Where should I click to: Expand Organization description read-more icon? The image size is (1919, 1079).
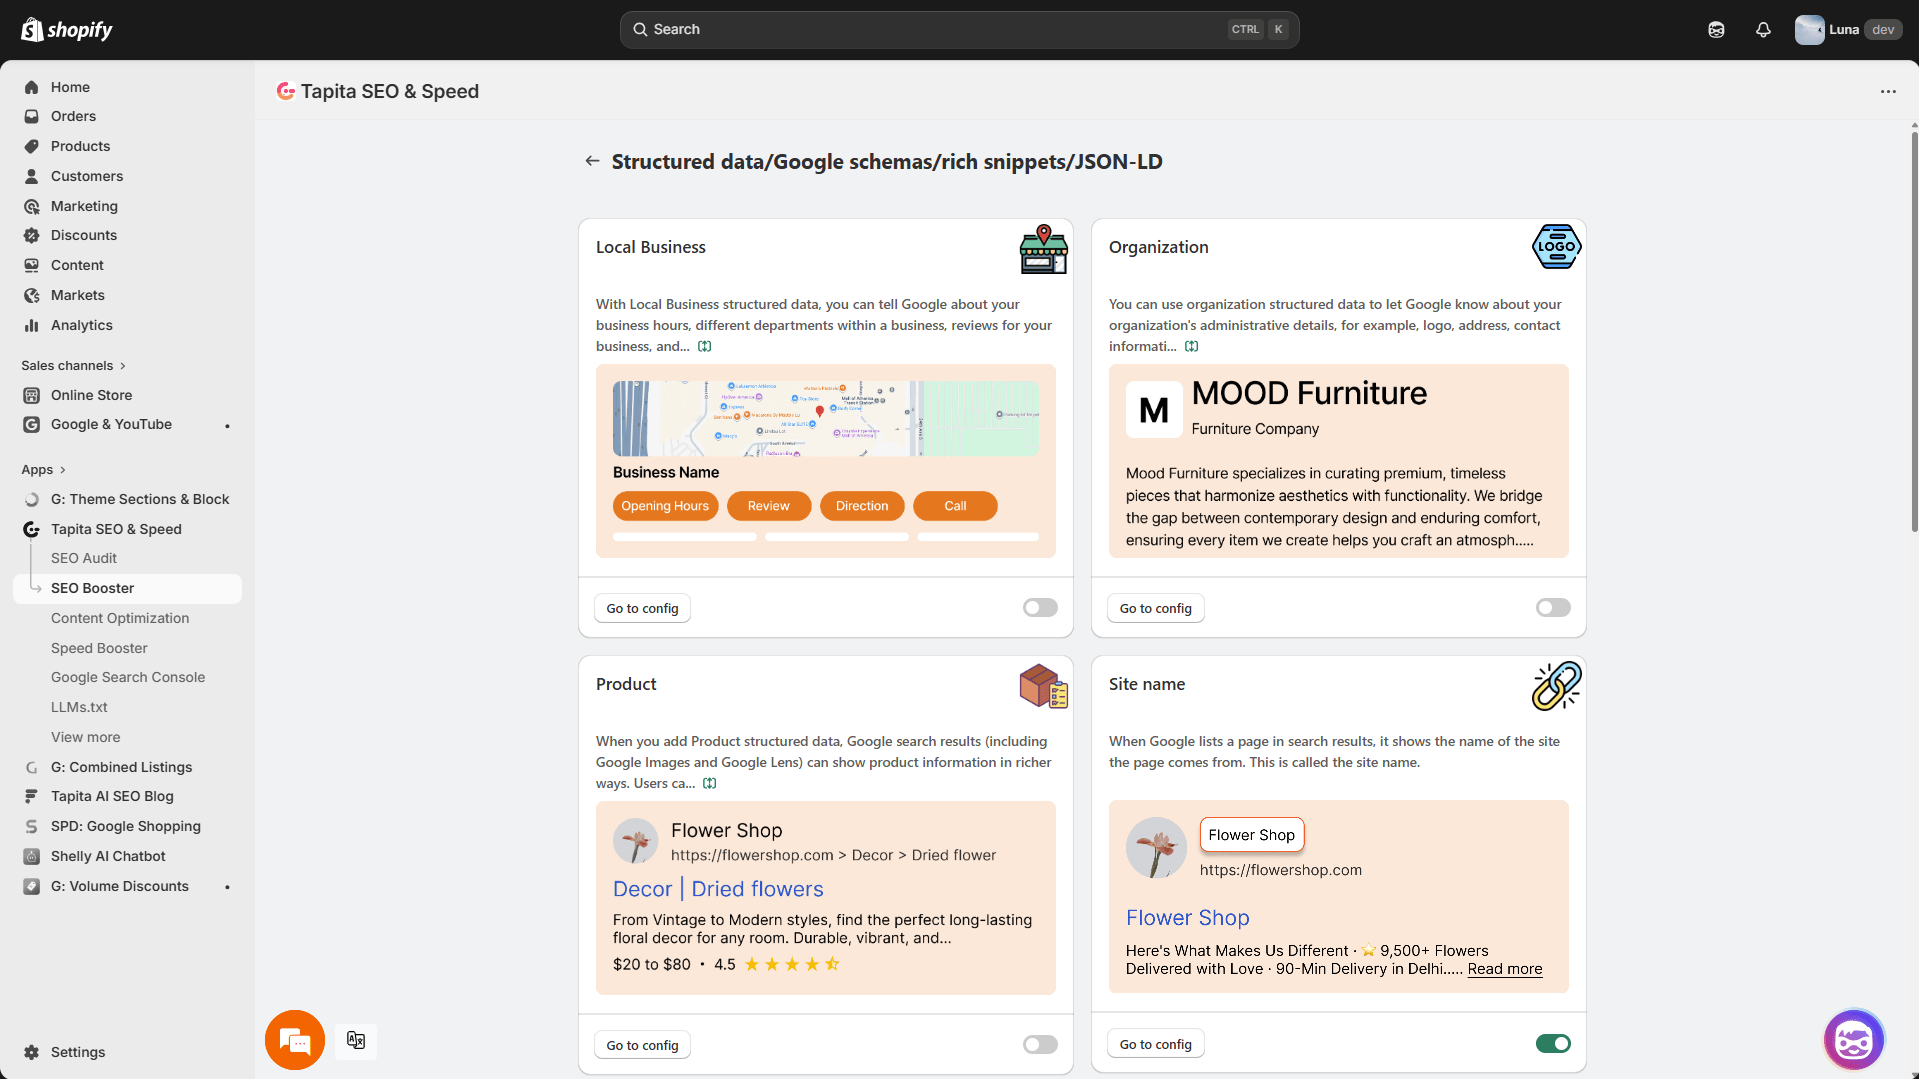(x=1192, y=346)
